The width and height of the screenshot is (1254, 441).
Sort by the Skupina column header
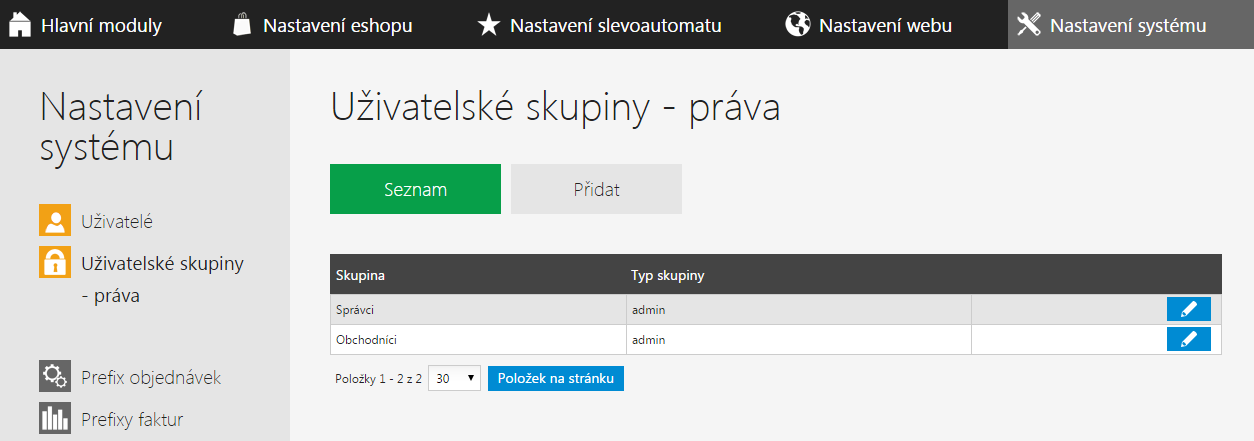[361, 275]
